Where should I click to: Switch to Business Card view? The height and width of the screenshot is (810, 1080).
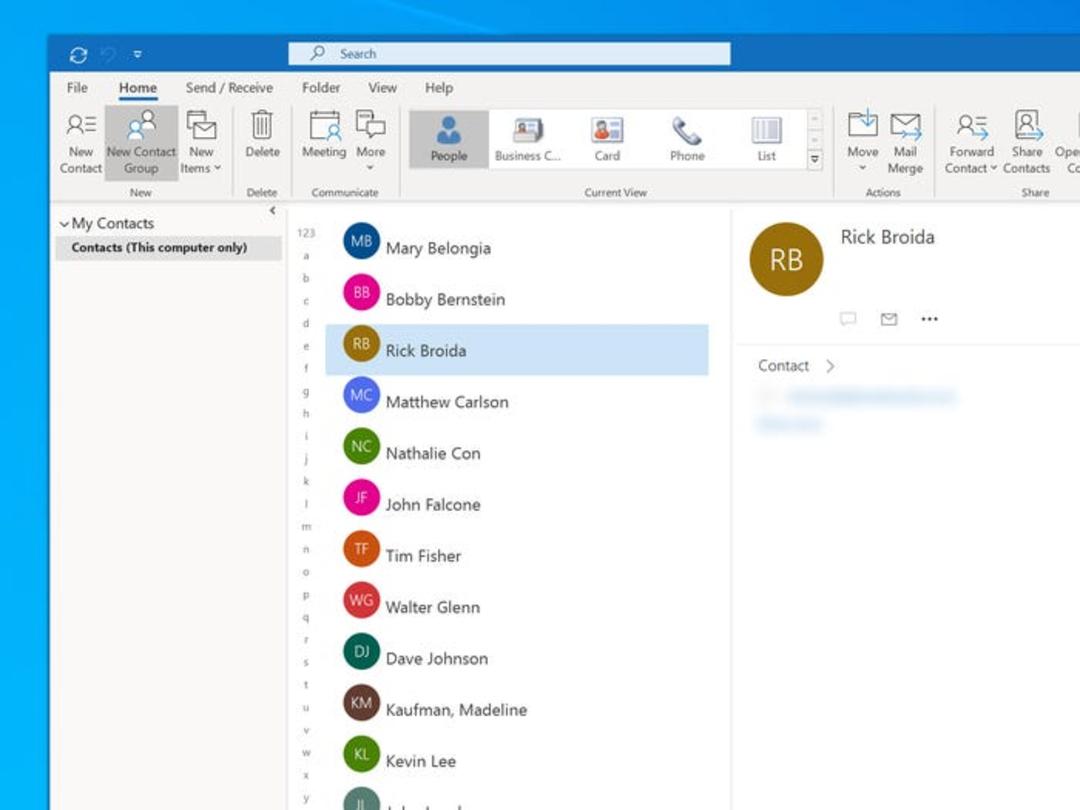pyautogui.click(x=528, y=138)
